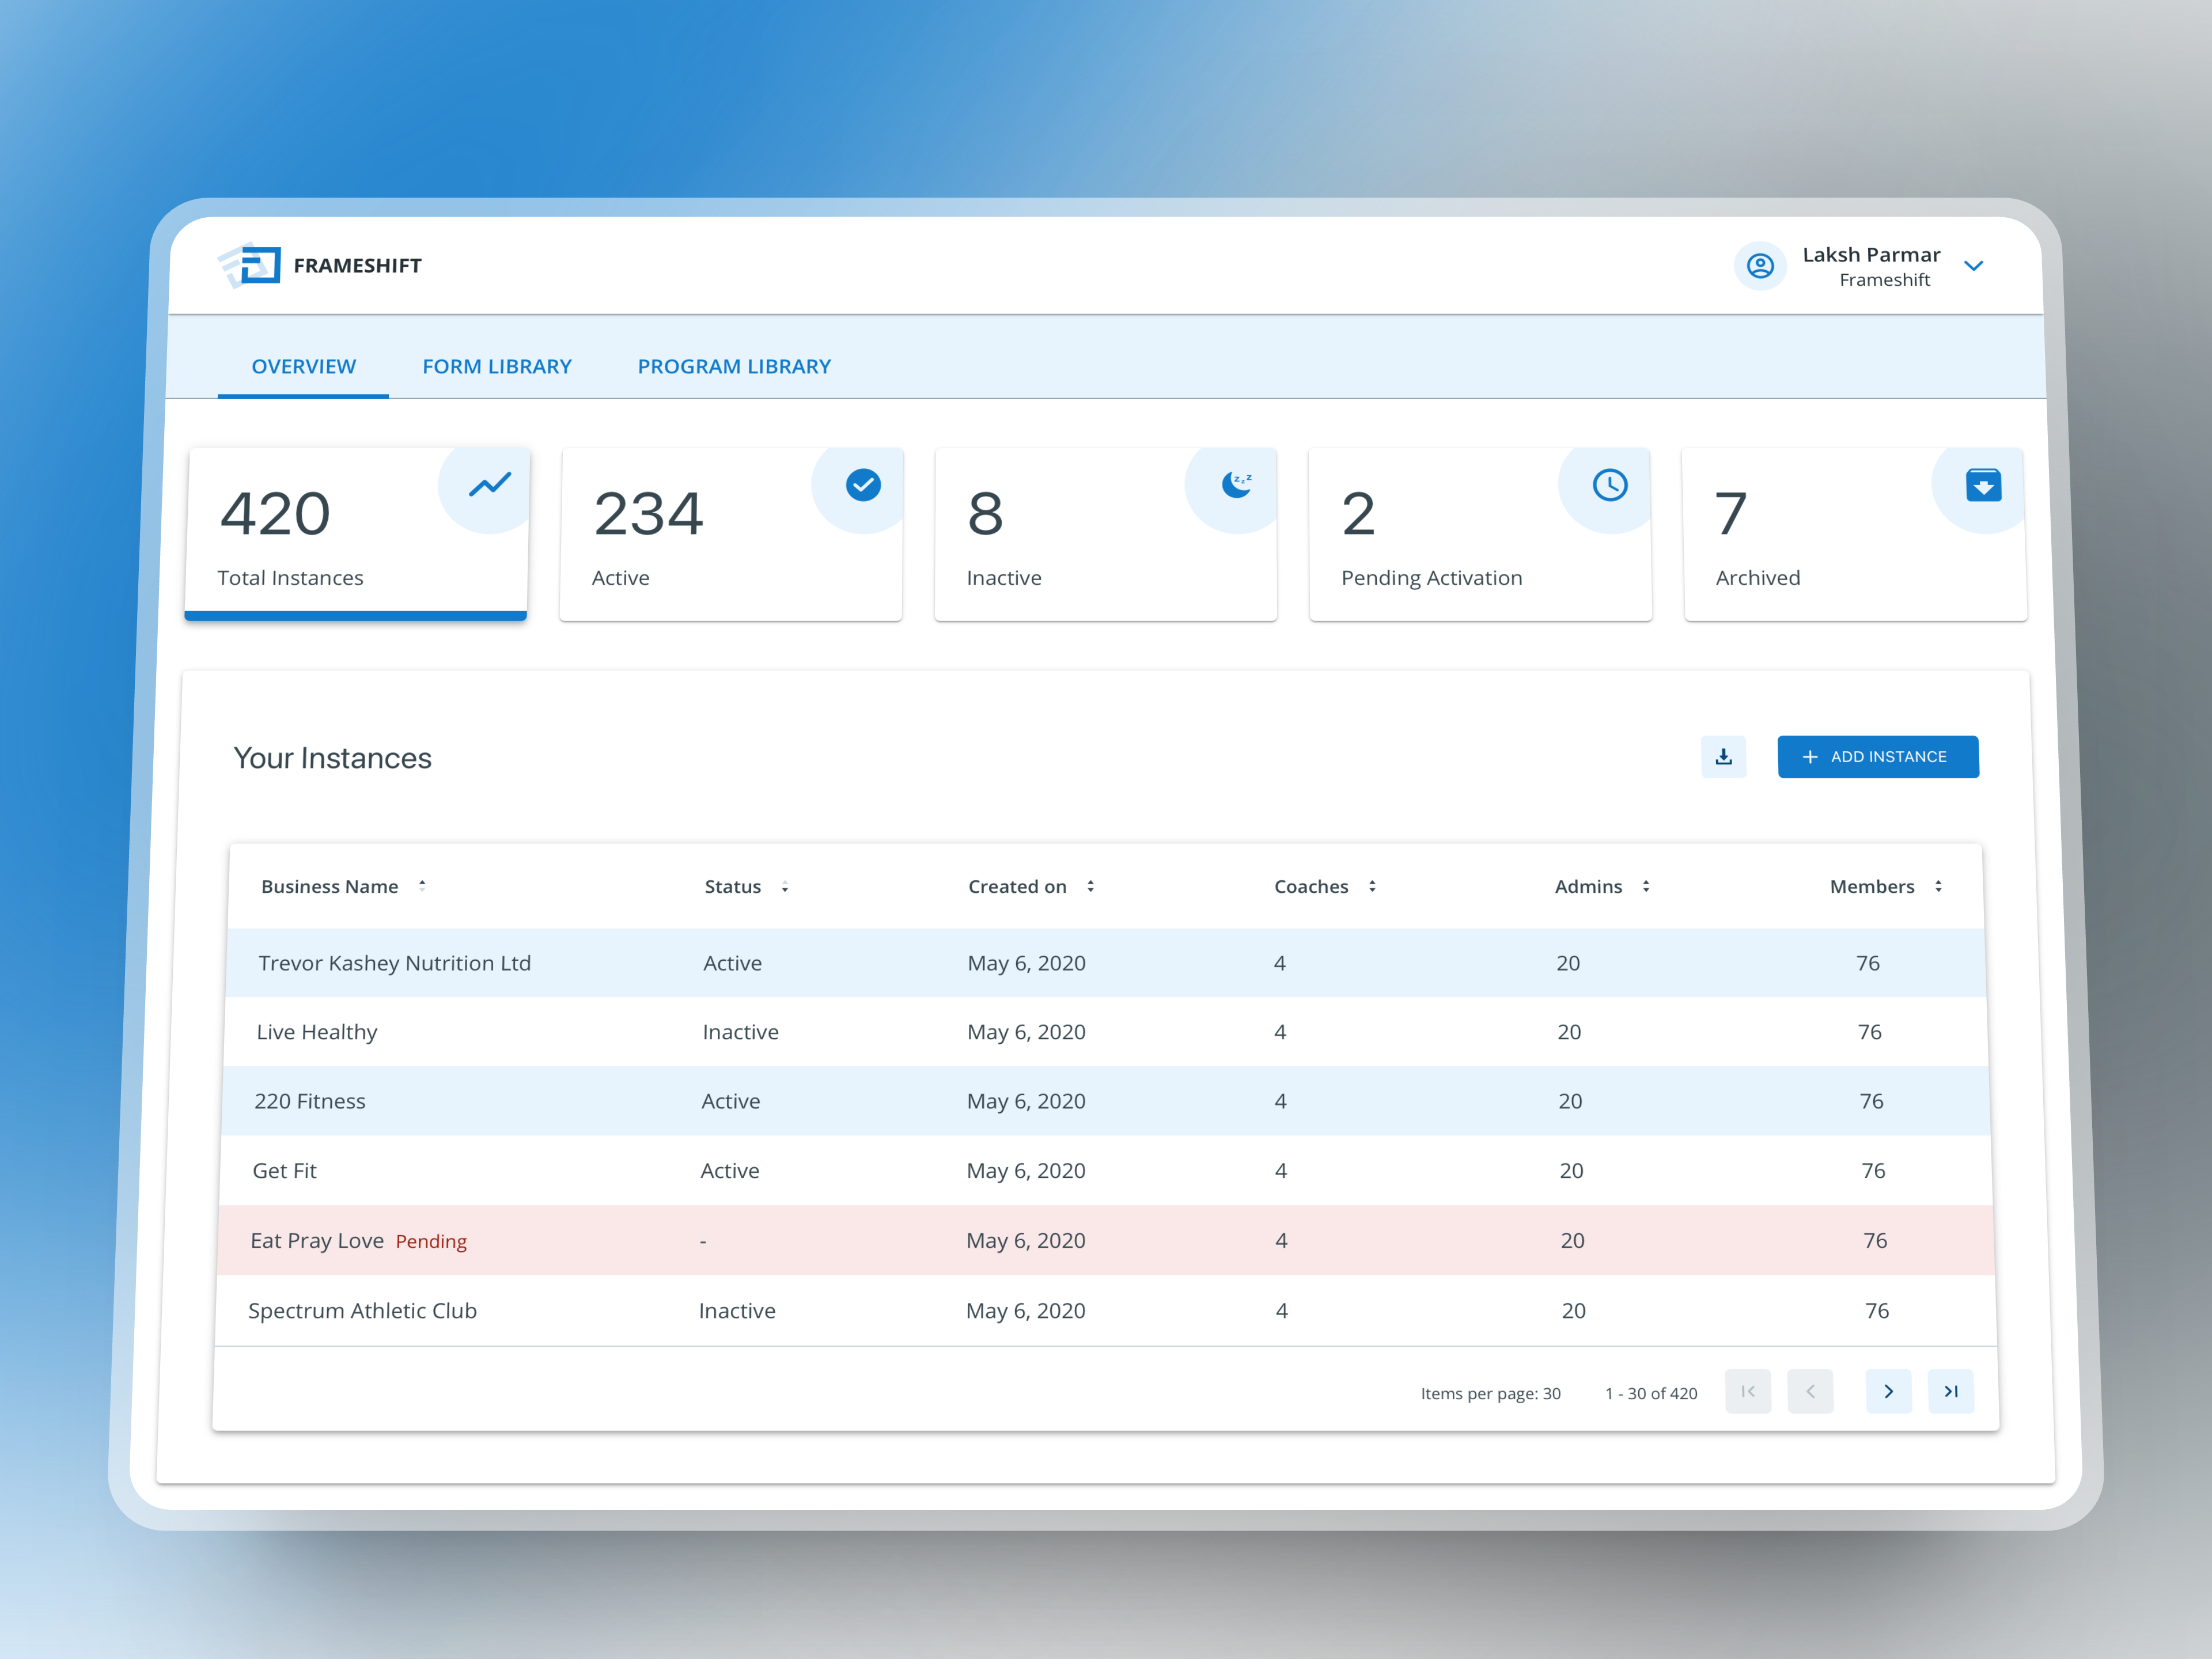Image resolution: width=2212 pixels, height=1659 pixels.
Task: Jump to the last page of results
Action: (x=1951, y=1391)
